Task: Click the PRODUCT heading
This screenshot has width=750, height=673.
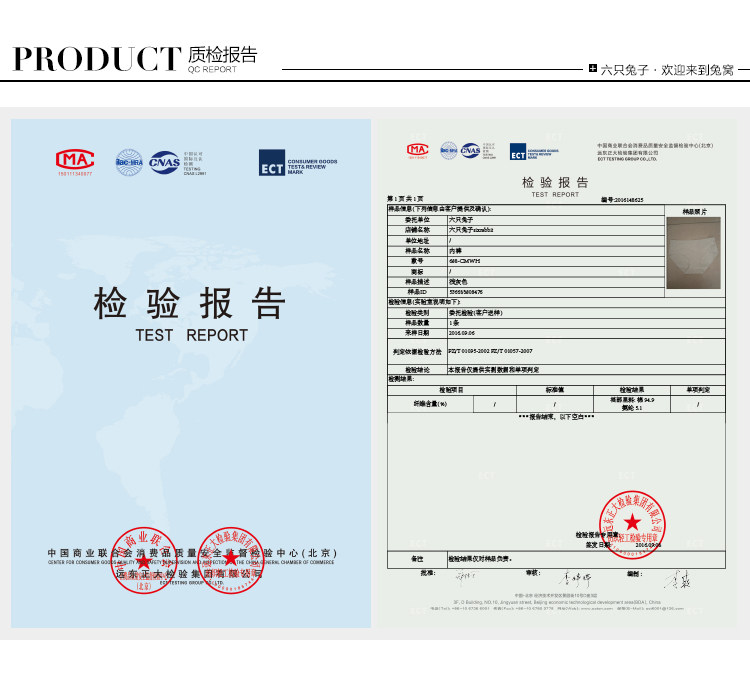Action: click(x=97, y=59)
